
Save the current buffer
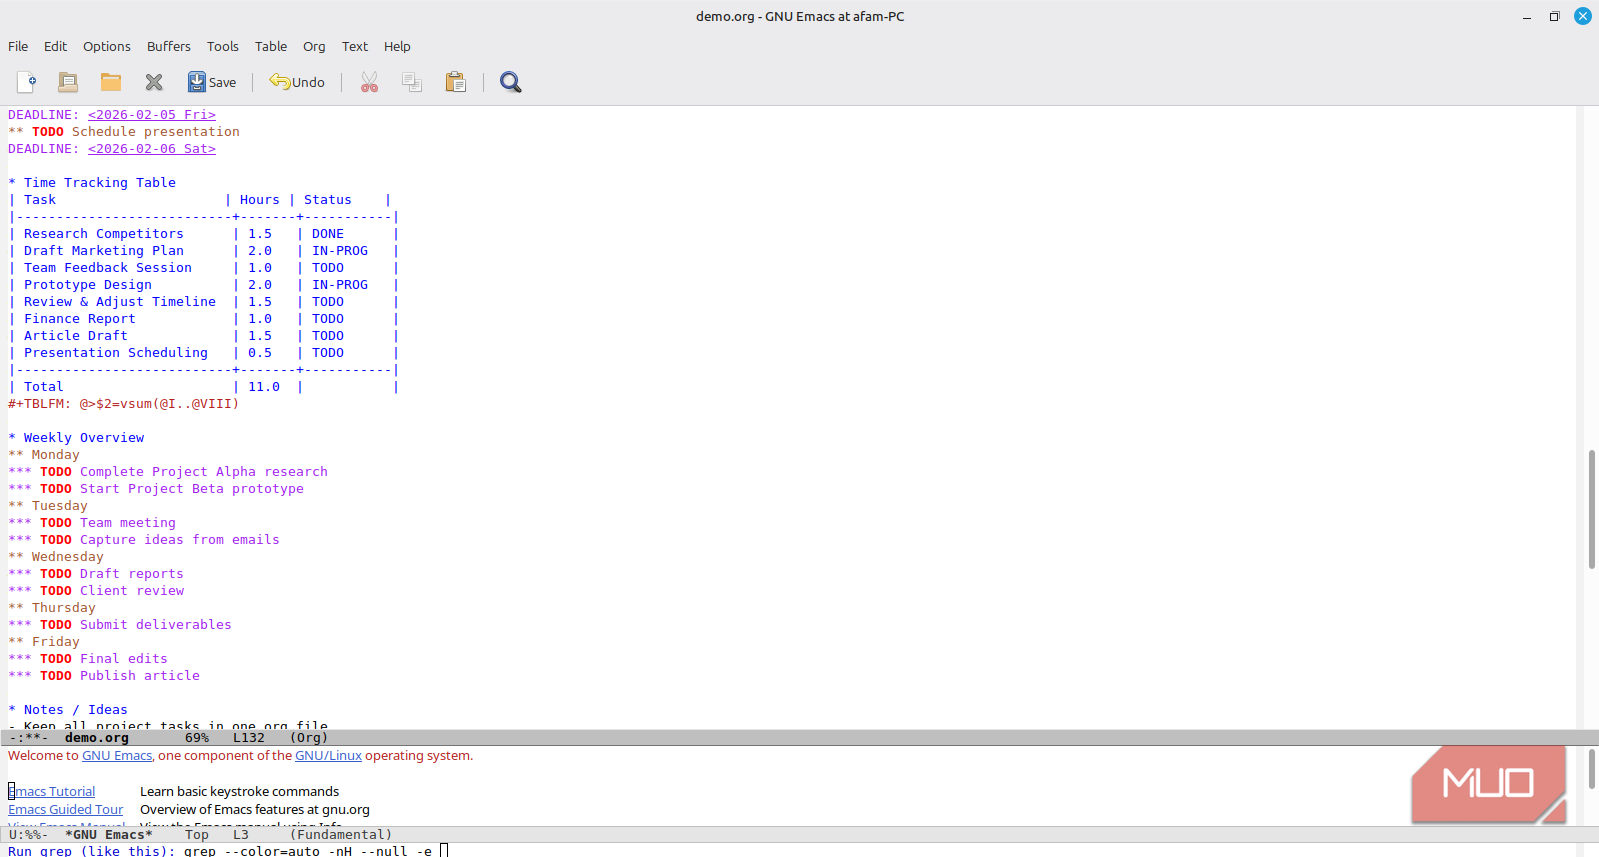click(212, 82)
